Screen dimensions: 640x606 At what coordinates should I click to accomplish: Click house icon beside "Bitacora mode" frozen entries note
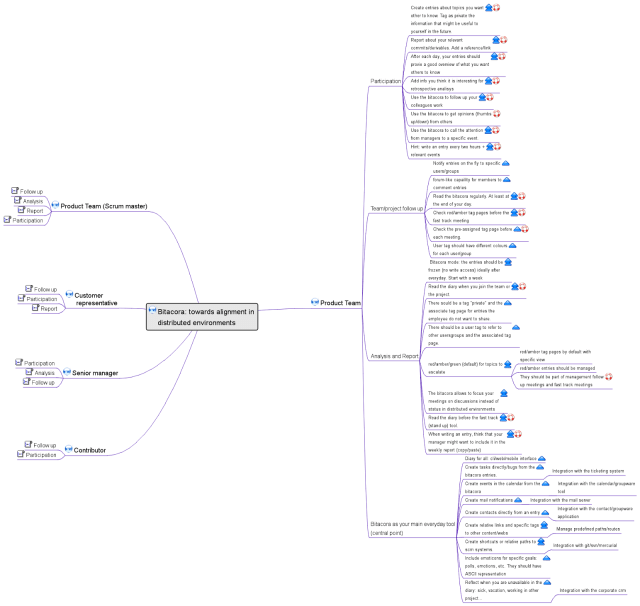click(508, 264)
